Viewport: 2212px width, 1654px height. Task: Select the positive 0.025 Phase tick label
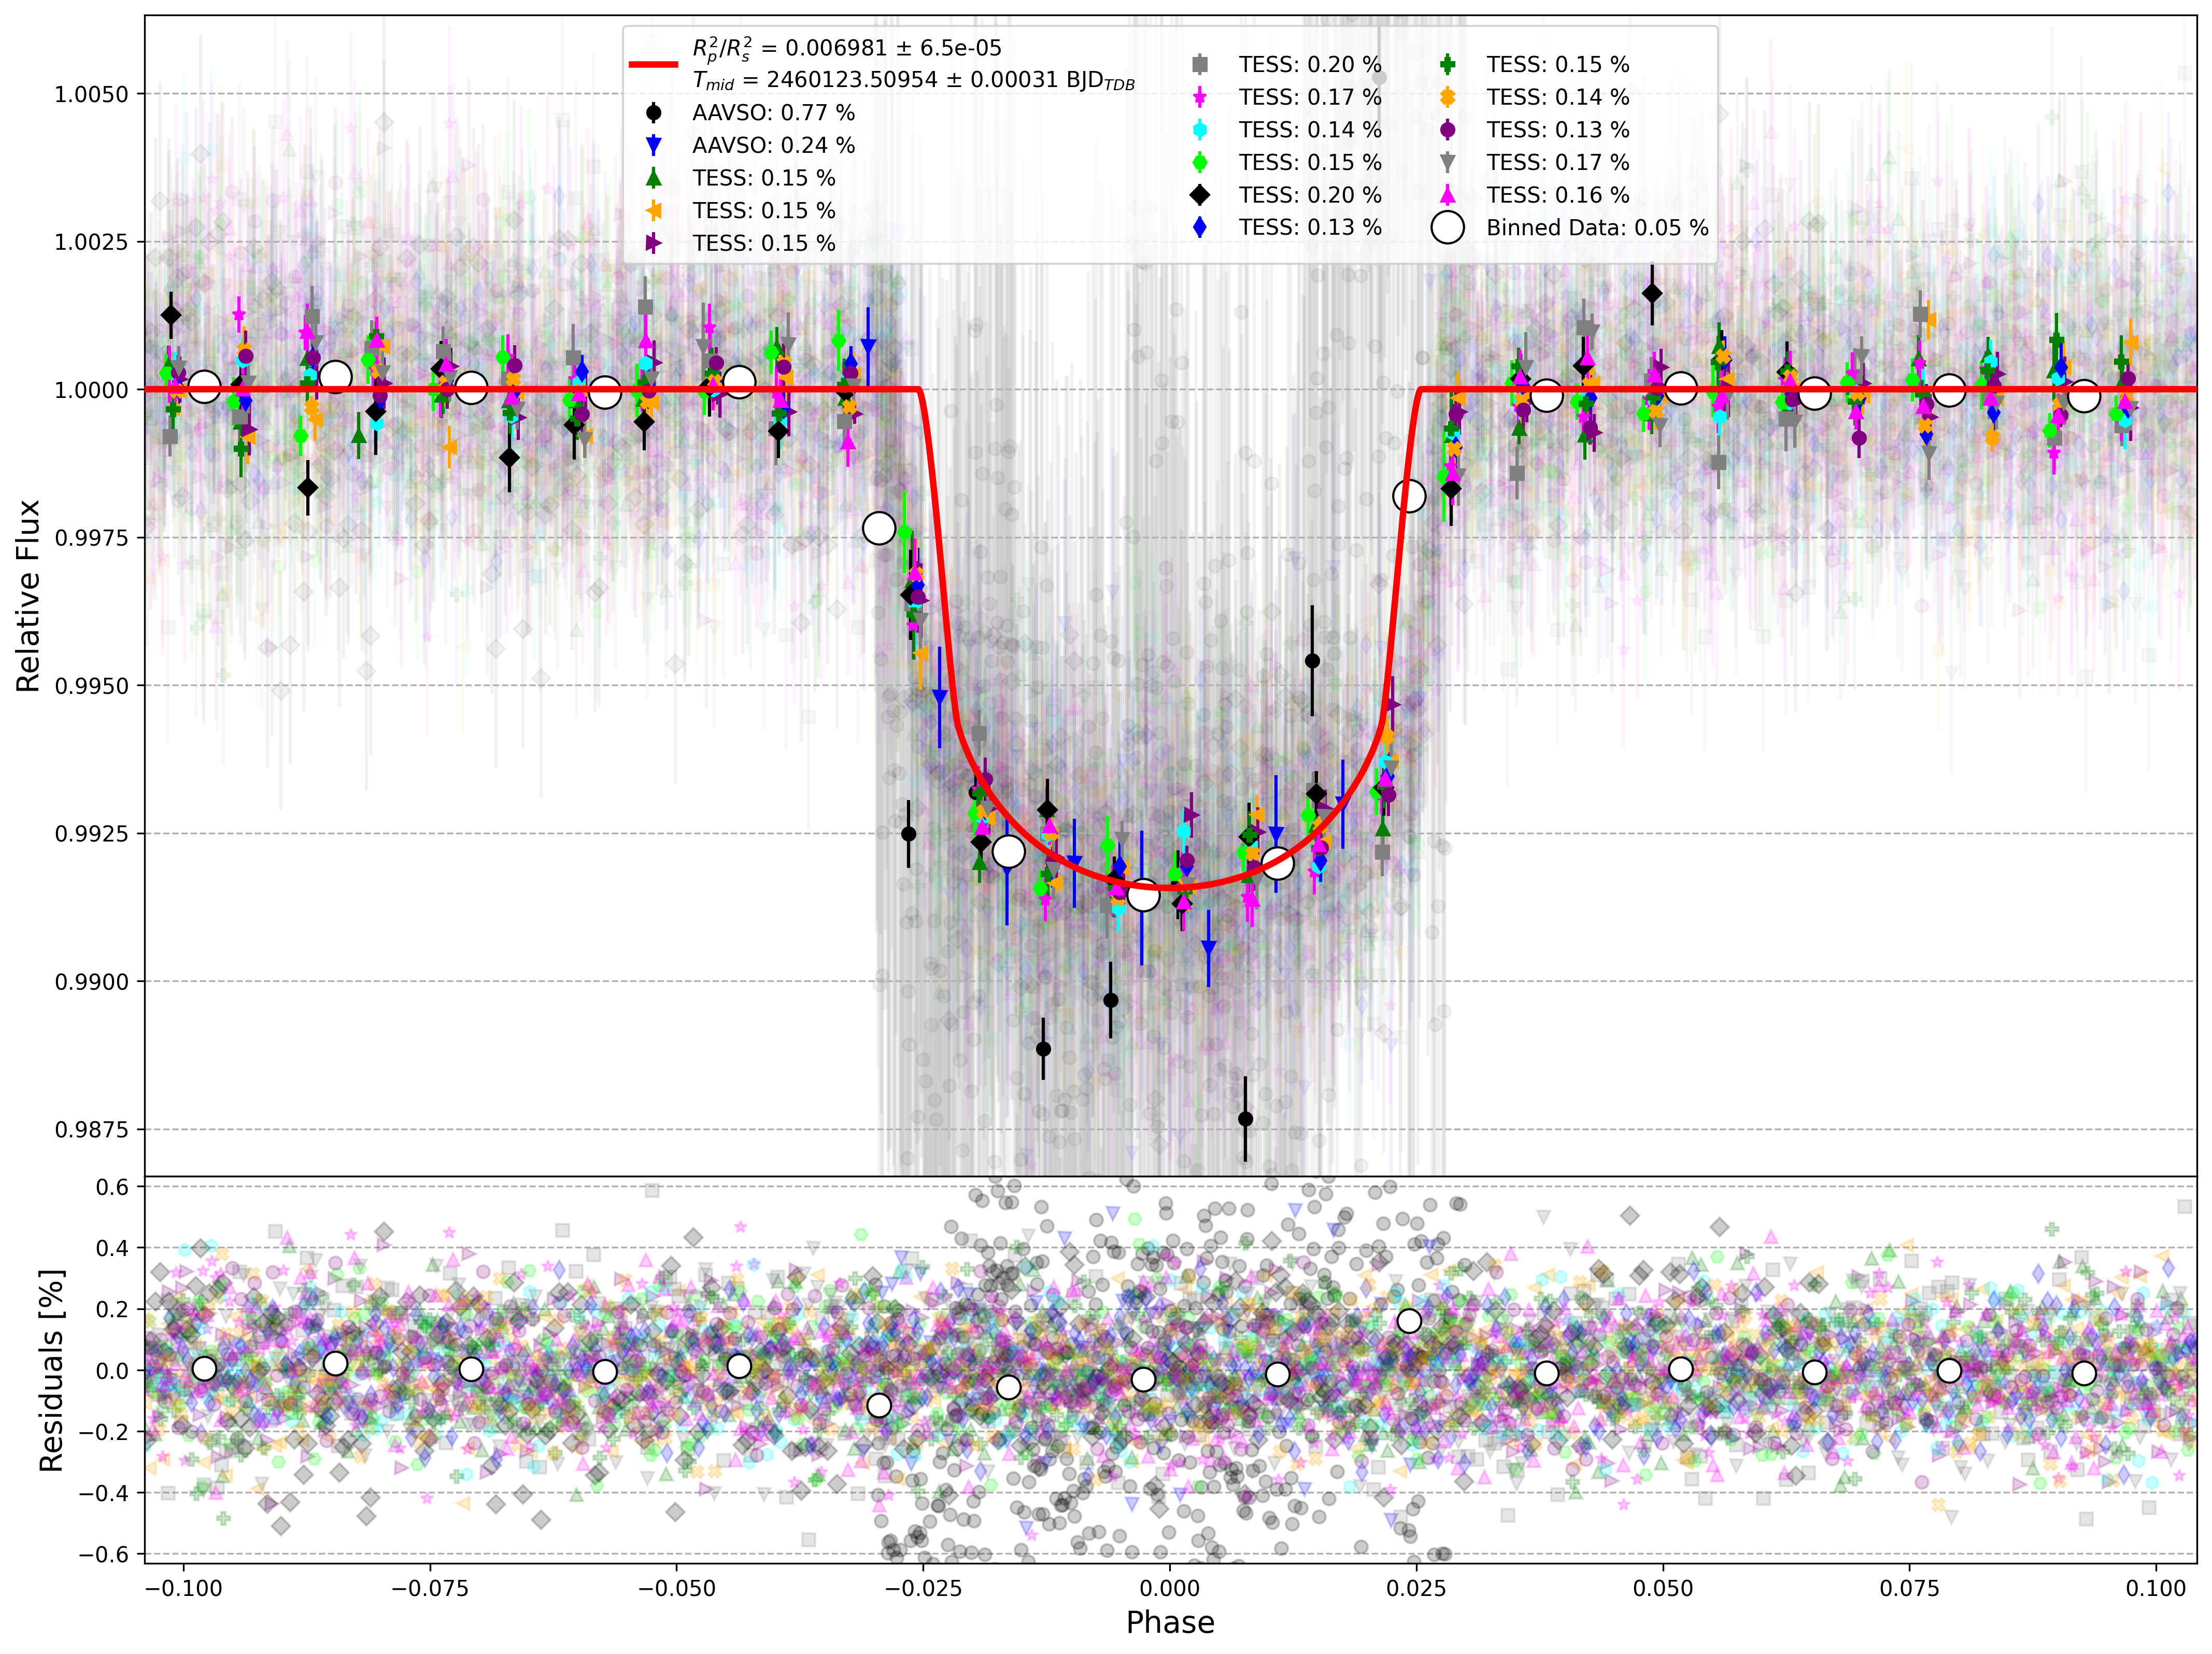1417,1588
